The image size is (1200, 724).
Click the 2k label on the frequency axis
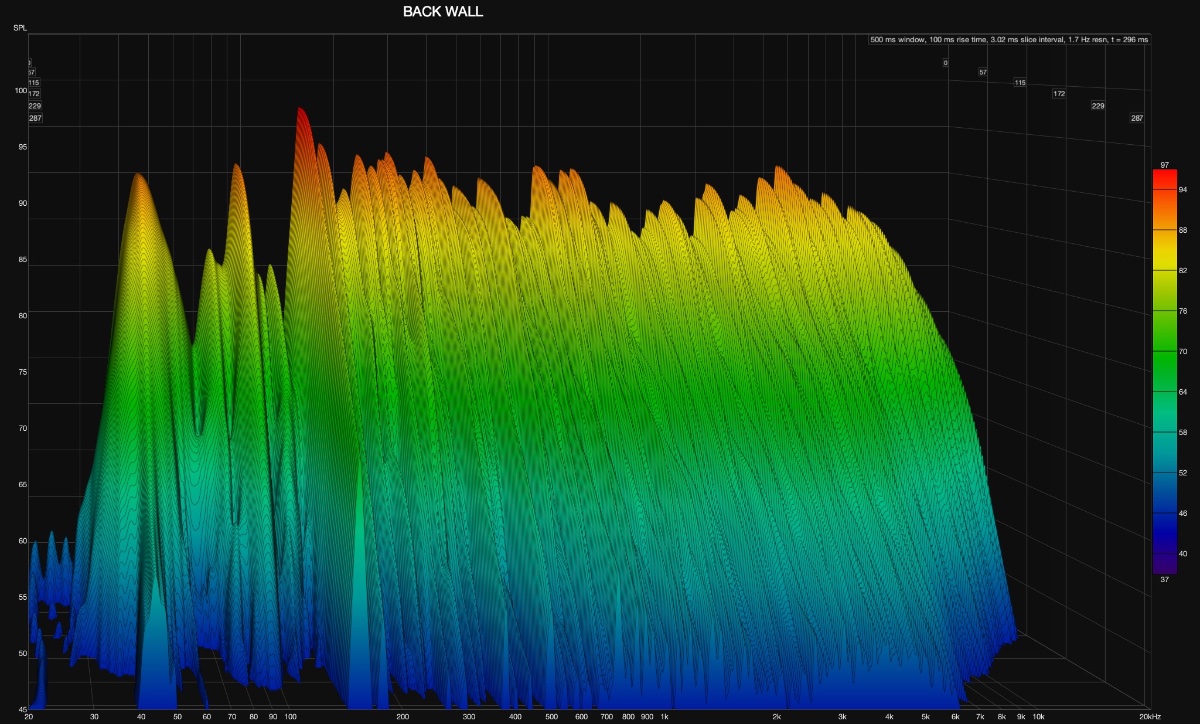[777, 717]
